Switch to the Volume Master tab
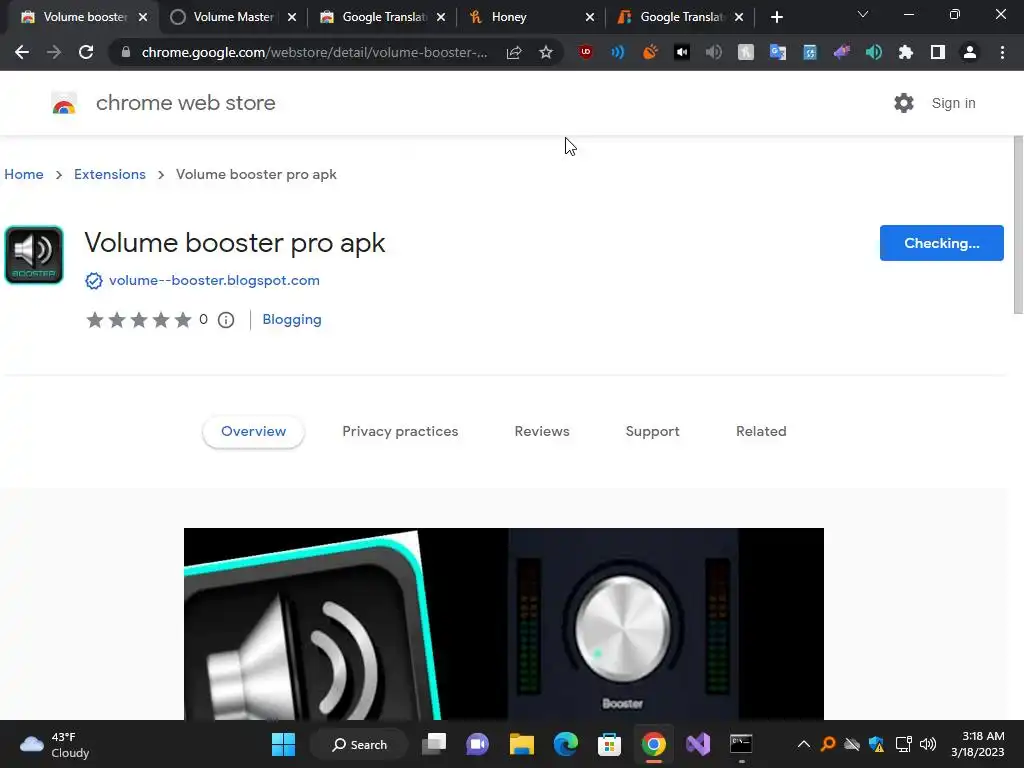 pyautogui.click(x=233, y=17)
